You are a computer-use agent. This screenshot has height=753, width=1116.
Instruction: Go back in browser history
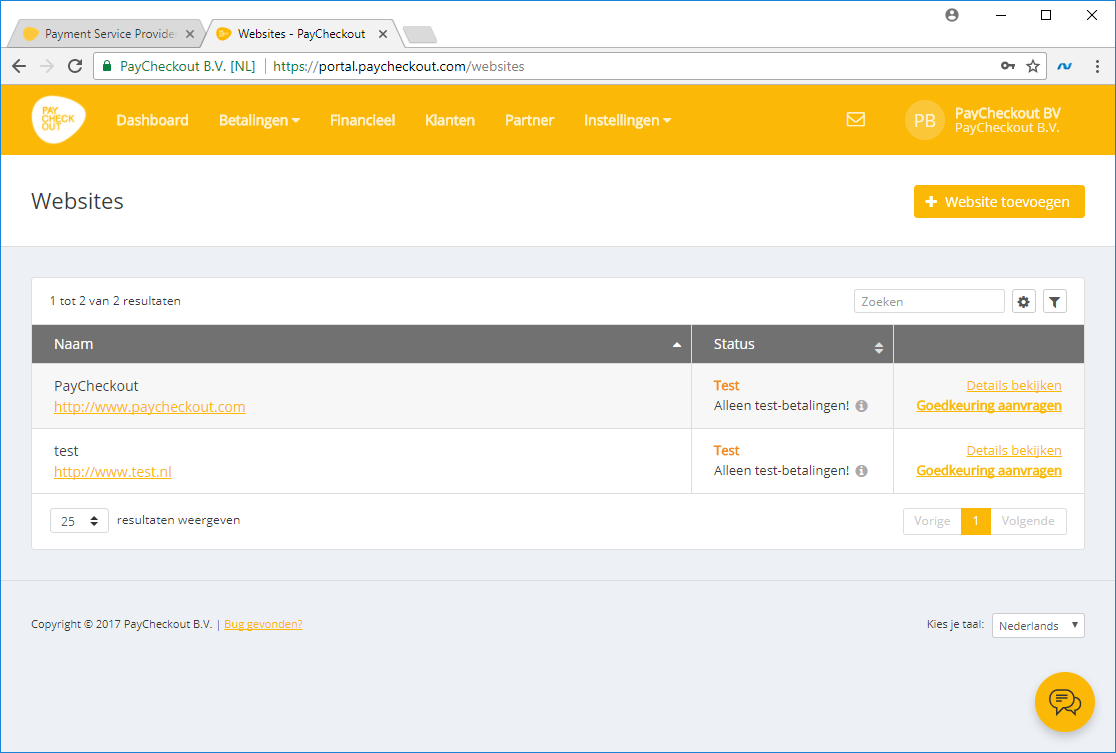coord(19,66)
